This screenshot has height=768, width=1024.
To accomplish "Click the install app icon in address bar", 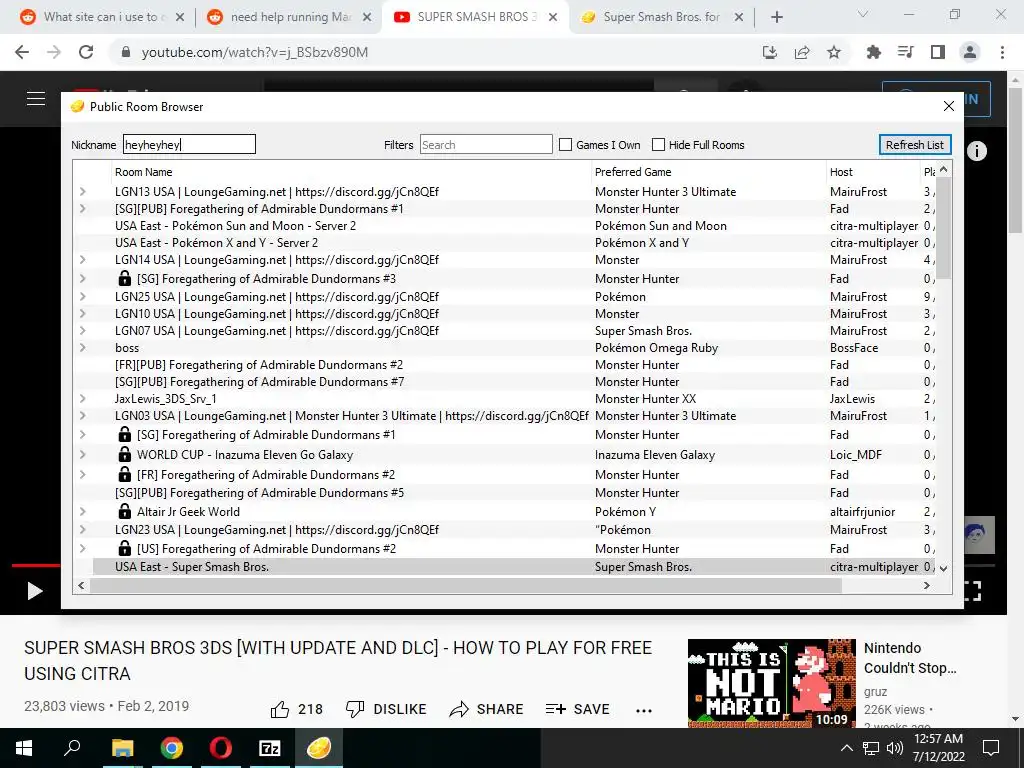I will (x=769, y=52).
